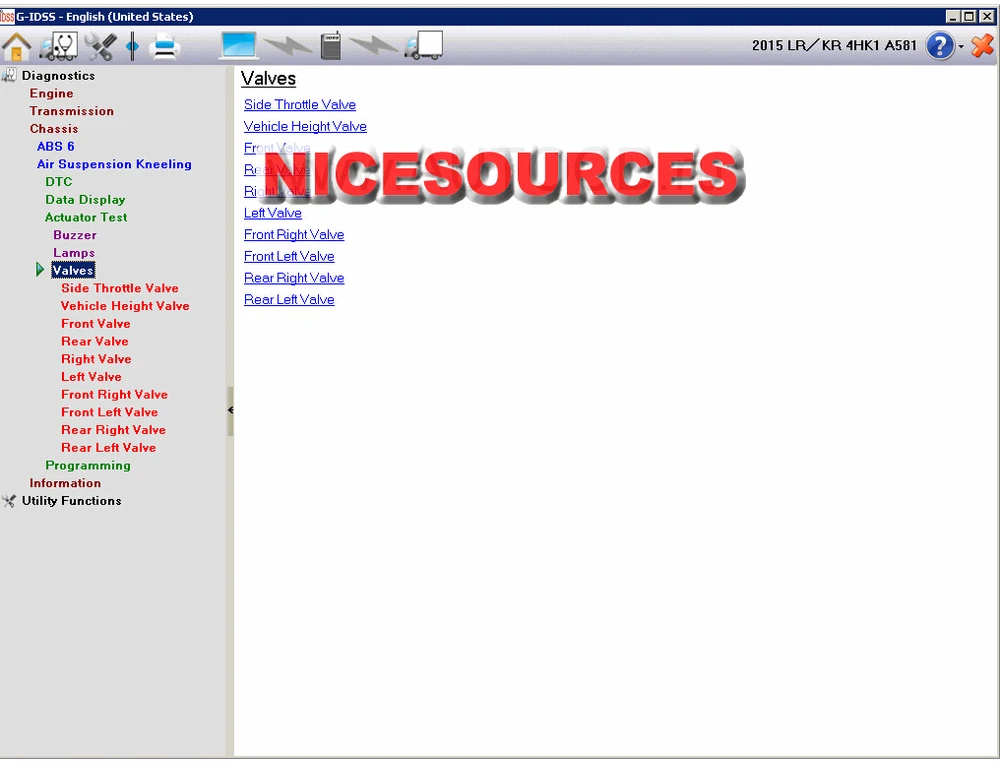
Task: Open the wrench and screwdriver utilities icon
Action: tap(101, 47)
